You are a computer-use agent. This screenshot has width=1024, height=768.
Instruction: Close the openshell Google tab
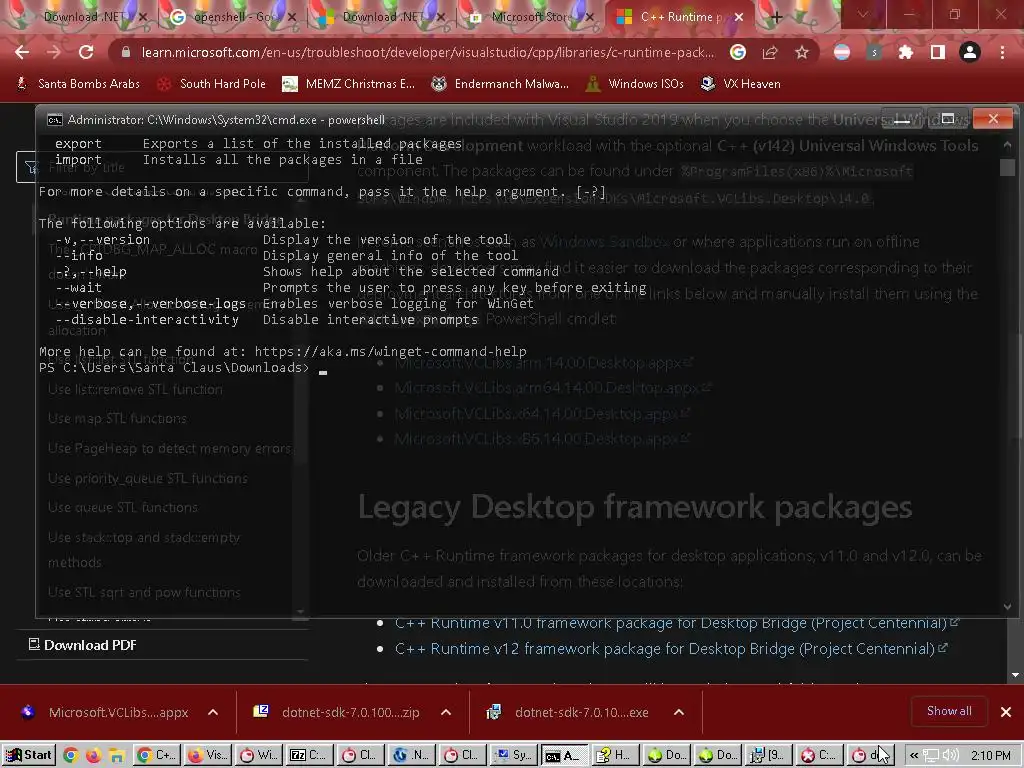point(292,17)
